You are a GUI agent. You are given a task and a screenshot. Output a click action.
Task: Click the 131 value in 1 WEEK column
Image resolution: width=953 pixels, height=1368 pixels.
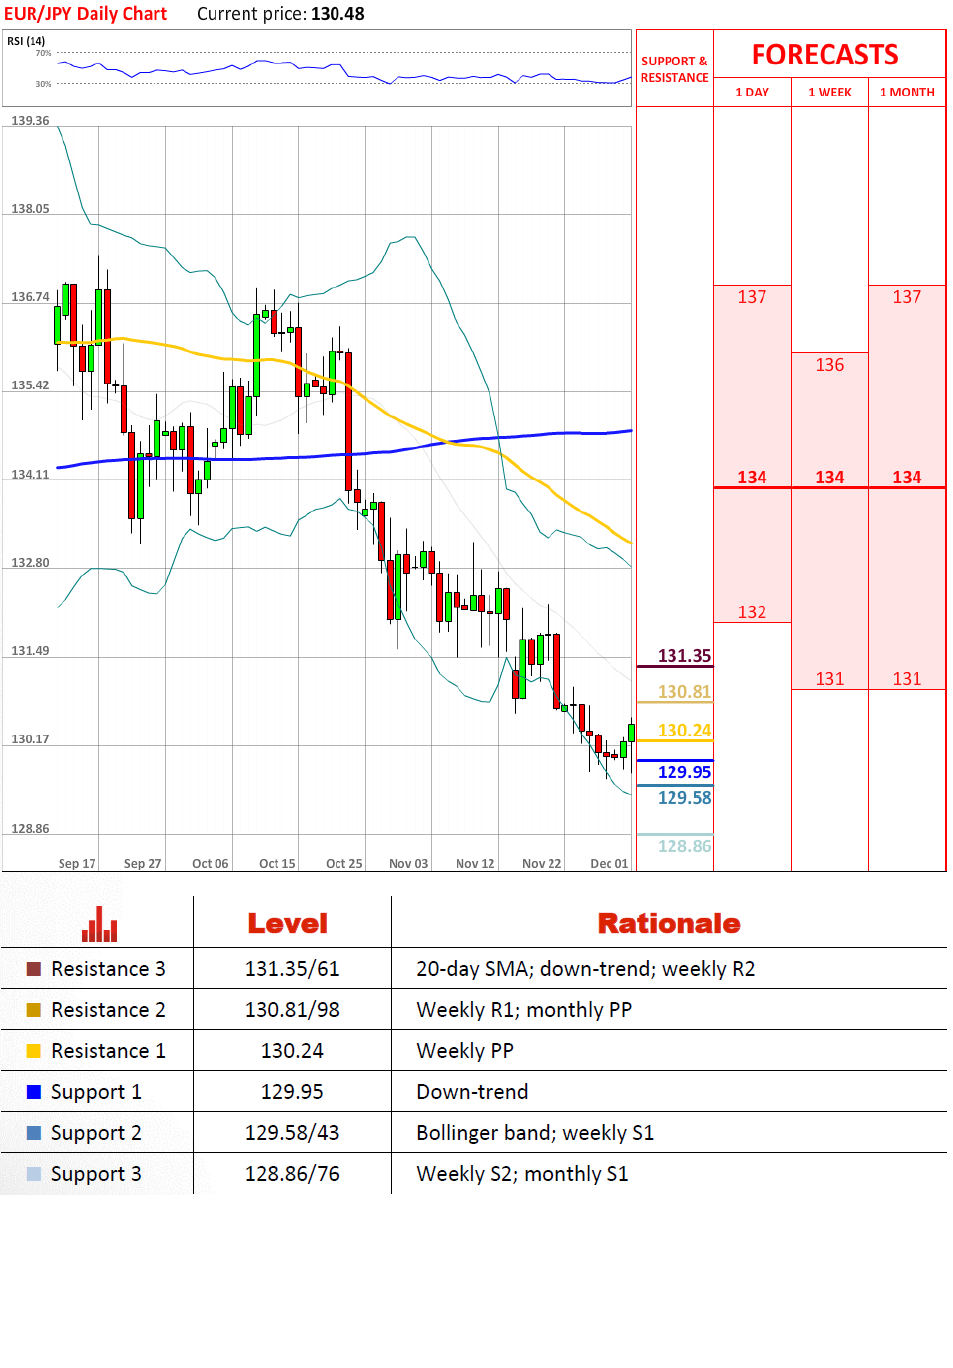pos(830,679)
